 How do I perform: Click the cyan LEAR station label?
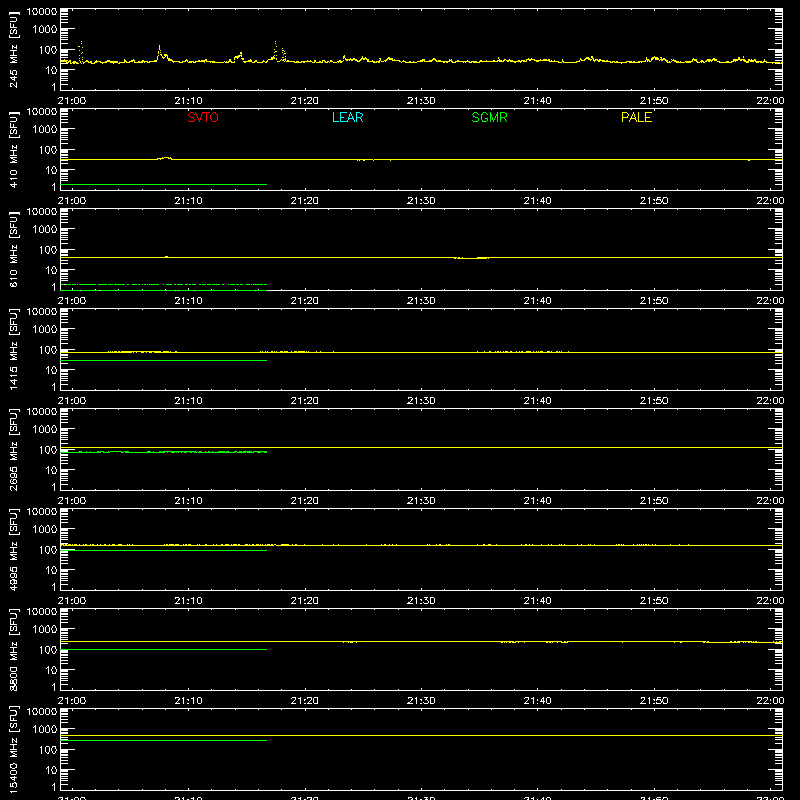click(347, 117)
